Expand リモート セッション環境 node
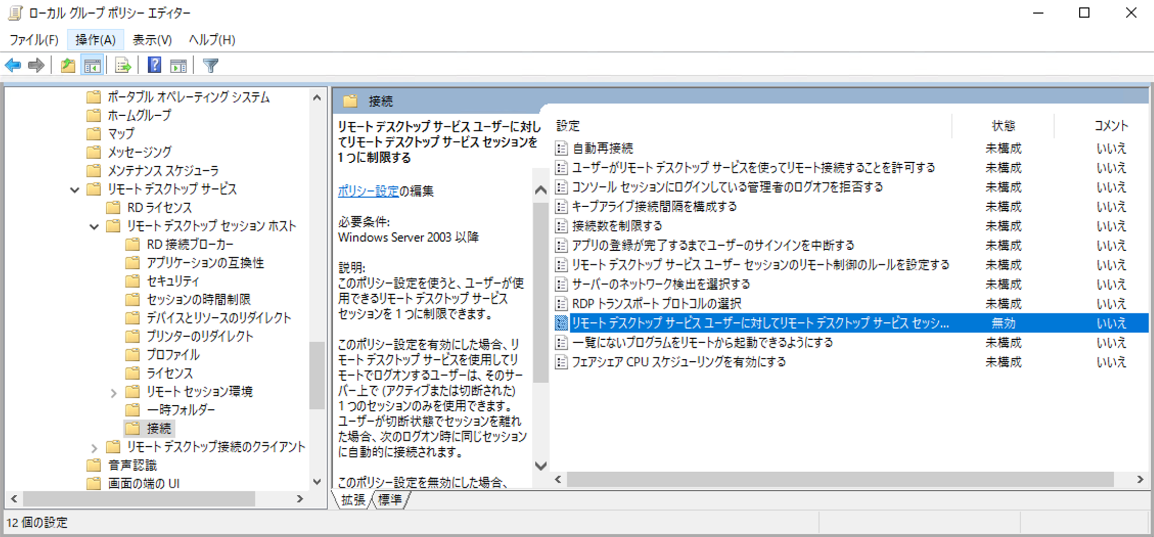1154x537 pixels. (x=113, y=392)
